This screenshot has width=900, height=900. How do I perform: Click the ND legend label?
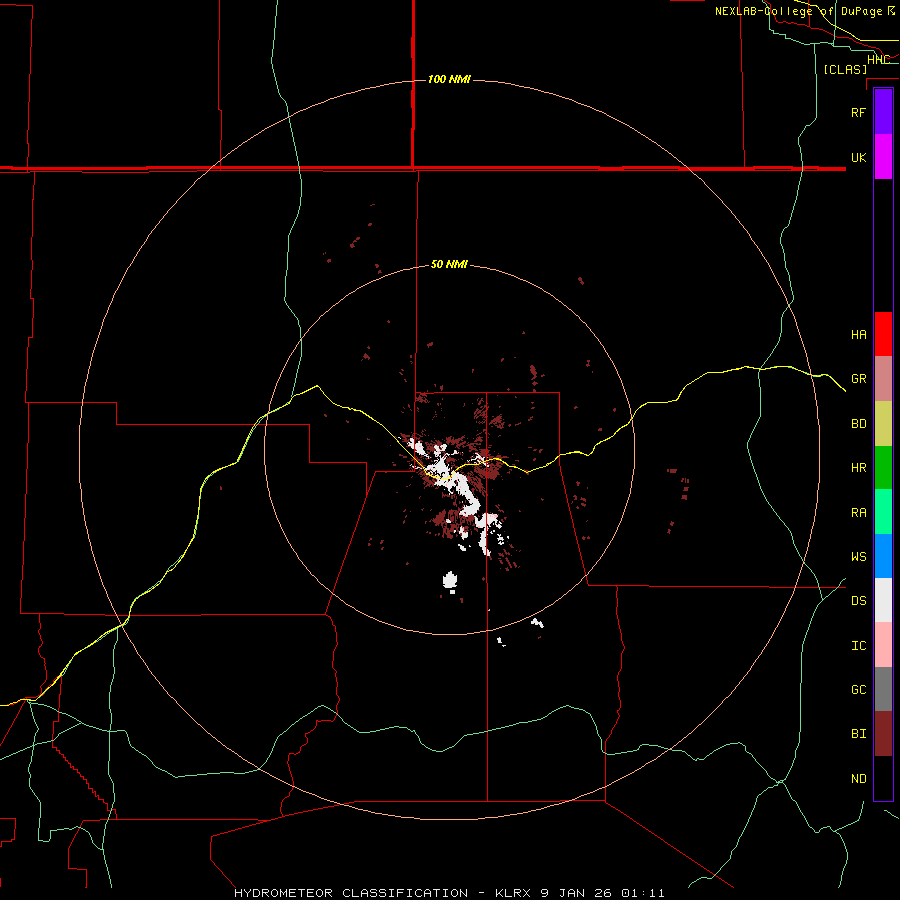coord(858,779)
